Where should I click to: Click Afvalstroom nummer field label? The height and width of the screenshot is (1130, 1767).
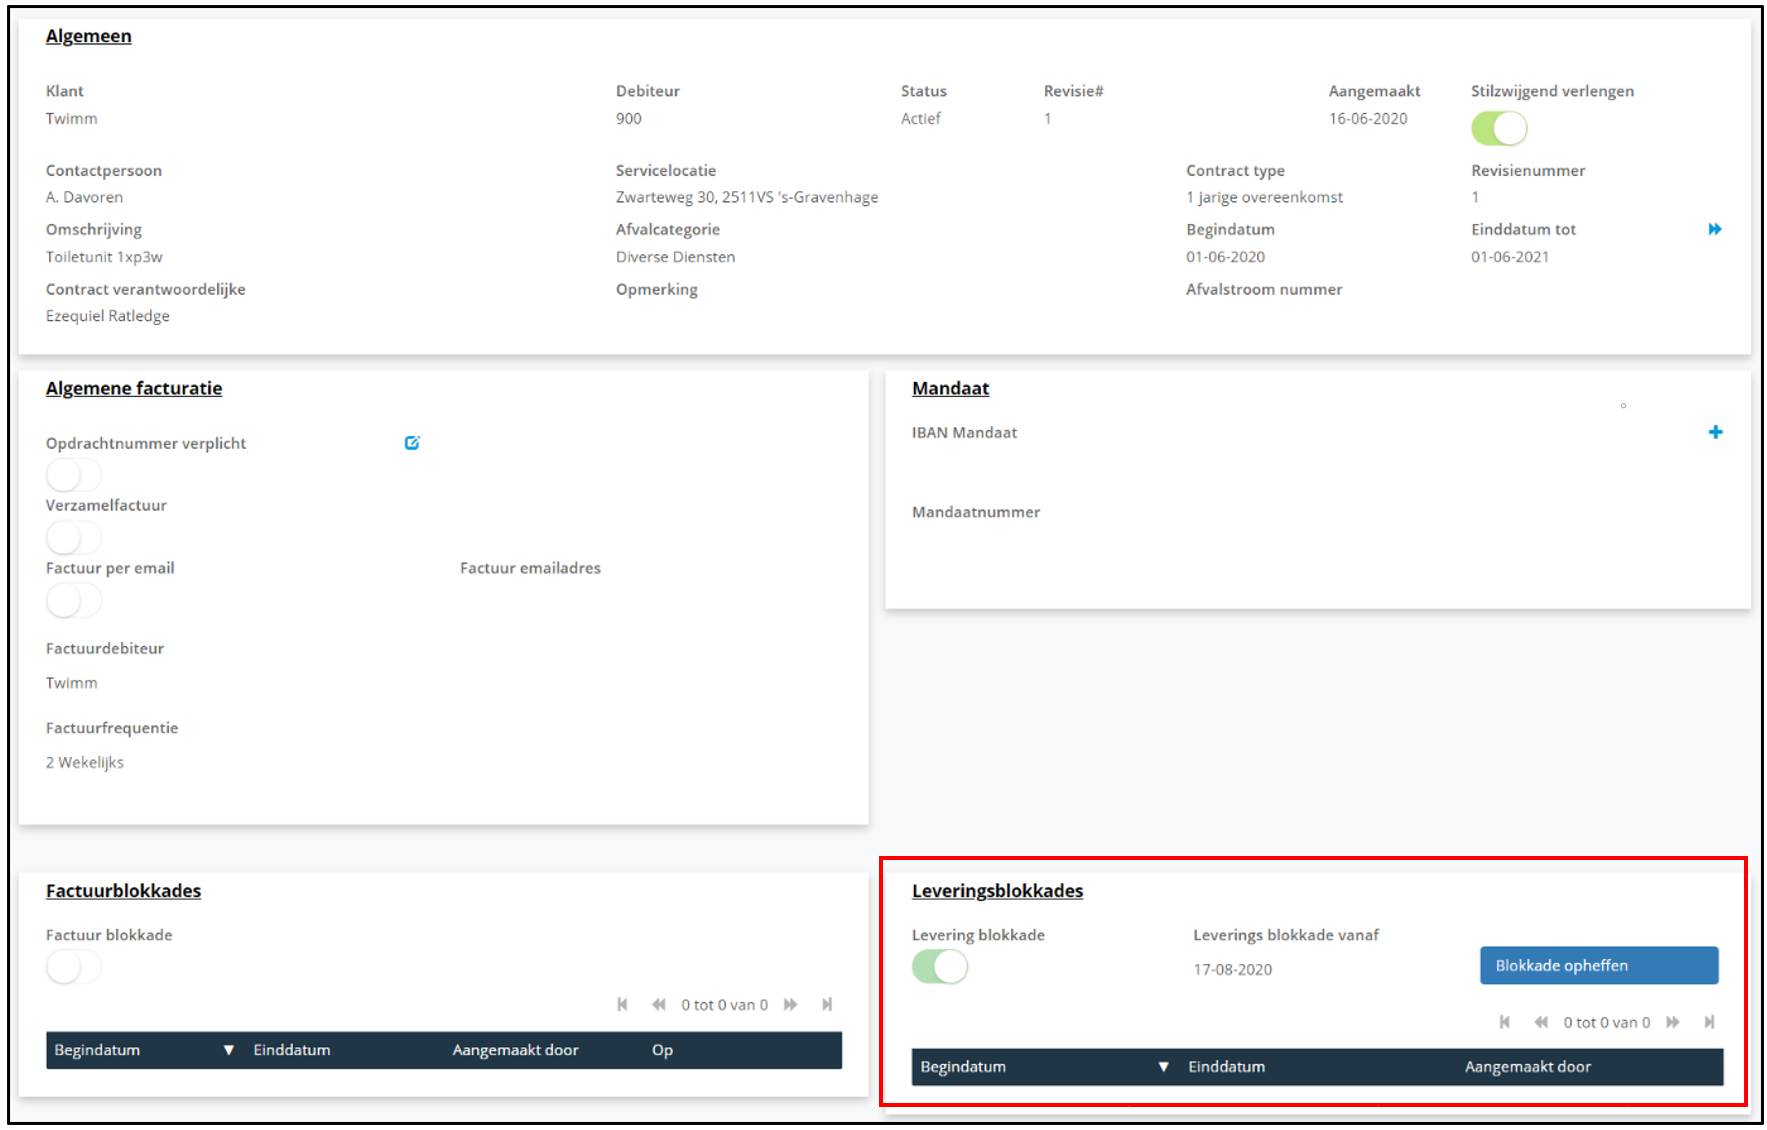click(1264, 289)
